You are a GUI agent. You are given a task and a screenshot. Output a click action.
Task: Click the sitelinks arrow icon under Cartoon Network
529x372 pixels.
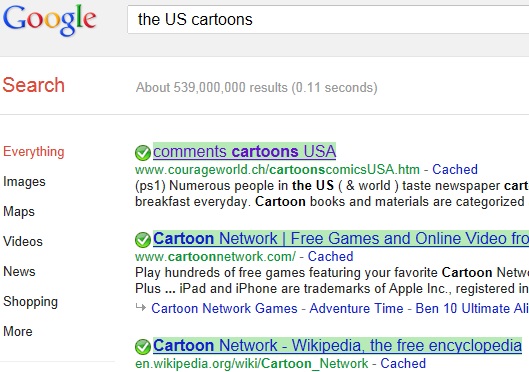(141, 307)
